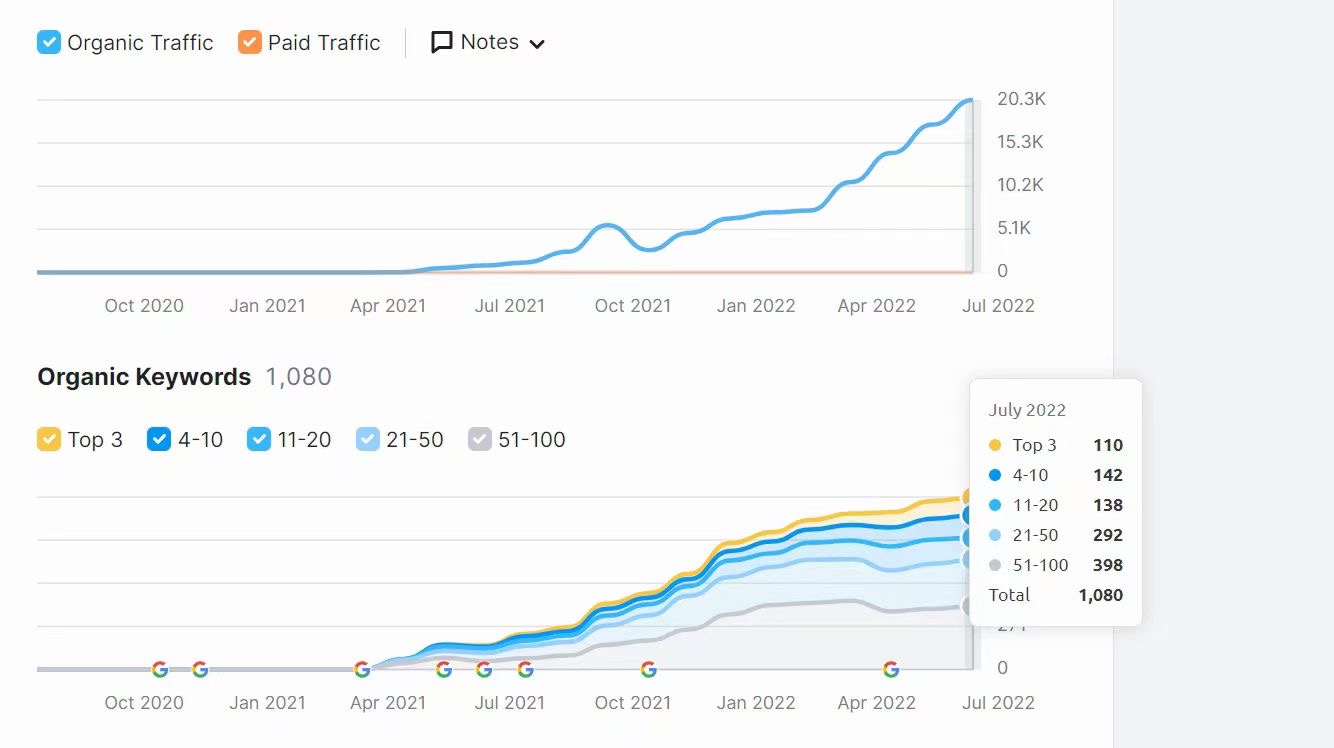Open the rightmost Google update marker
This screenshot has height=748, width=1334.
tap(891, 669)
